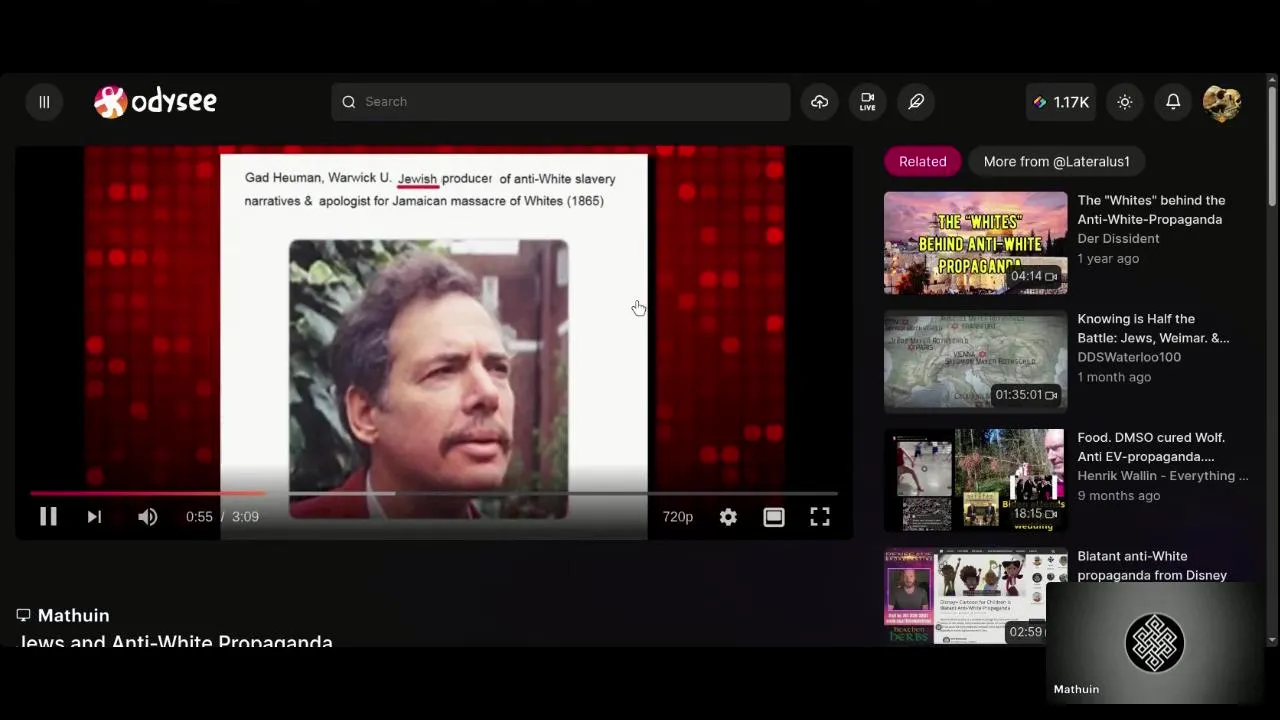
Task: Click the Search input field
Action: point(560,102)
